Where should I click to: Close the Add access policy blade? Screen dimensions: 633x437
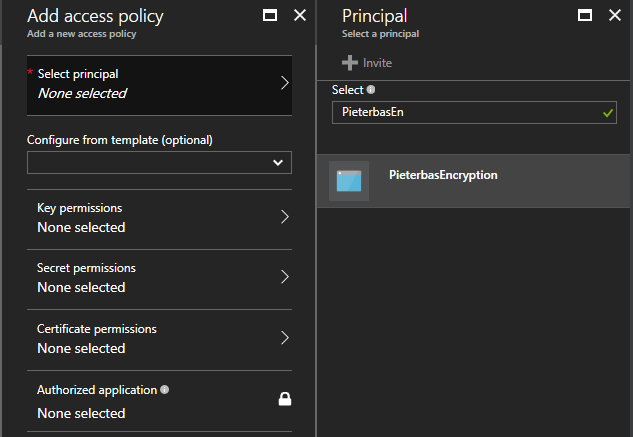[300, 16]
